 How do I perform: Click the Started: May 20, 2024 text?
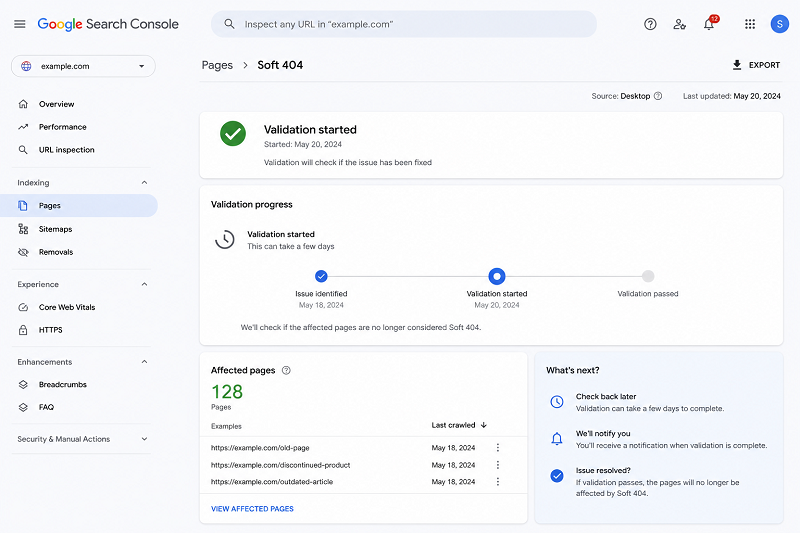(303, 144)
